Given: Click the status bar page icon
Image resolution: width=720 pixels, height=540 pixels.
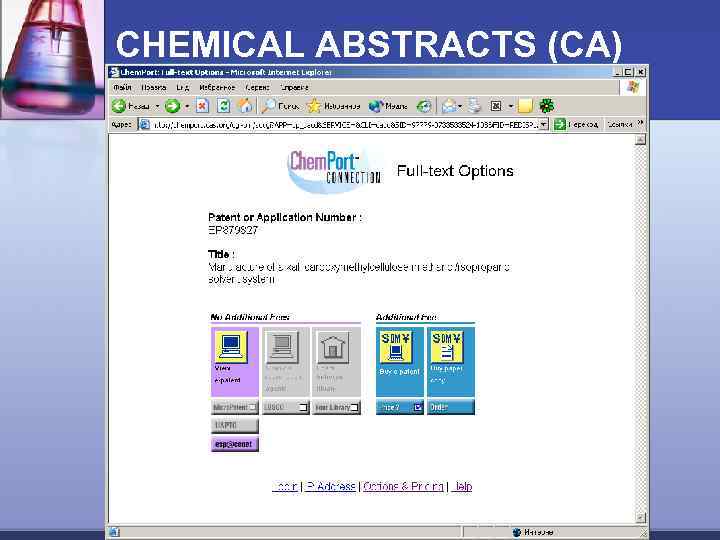Looking at the screenshot, I should coord(114,532).
